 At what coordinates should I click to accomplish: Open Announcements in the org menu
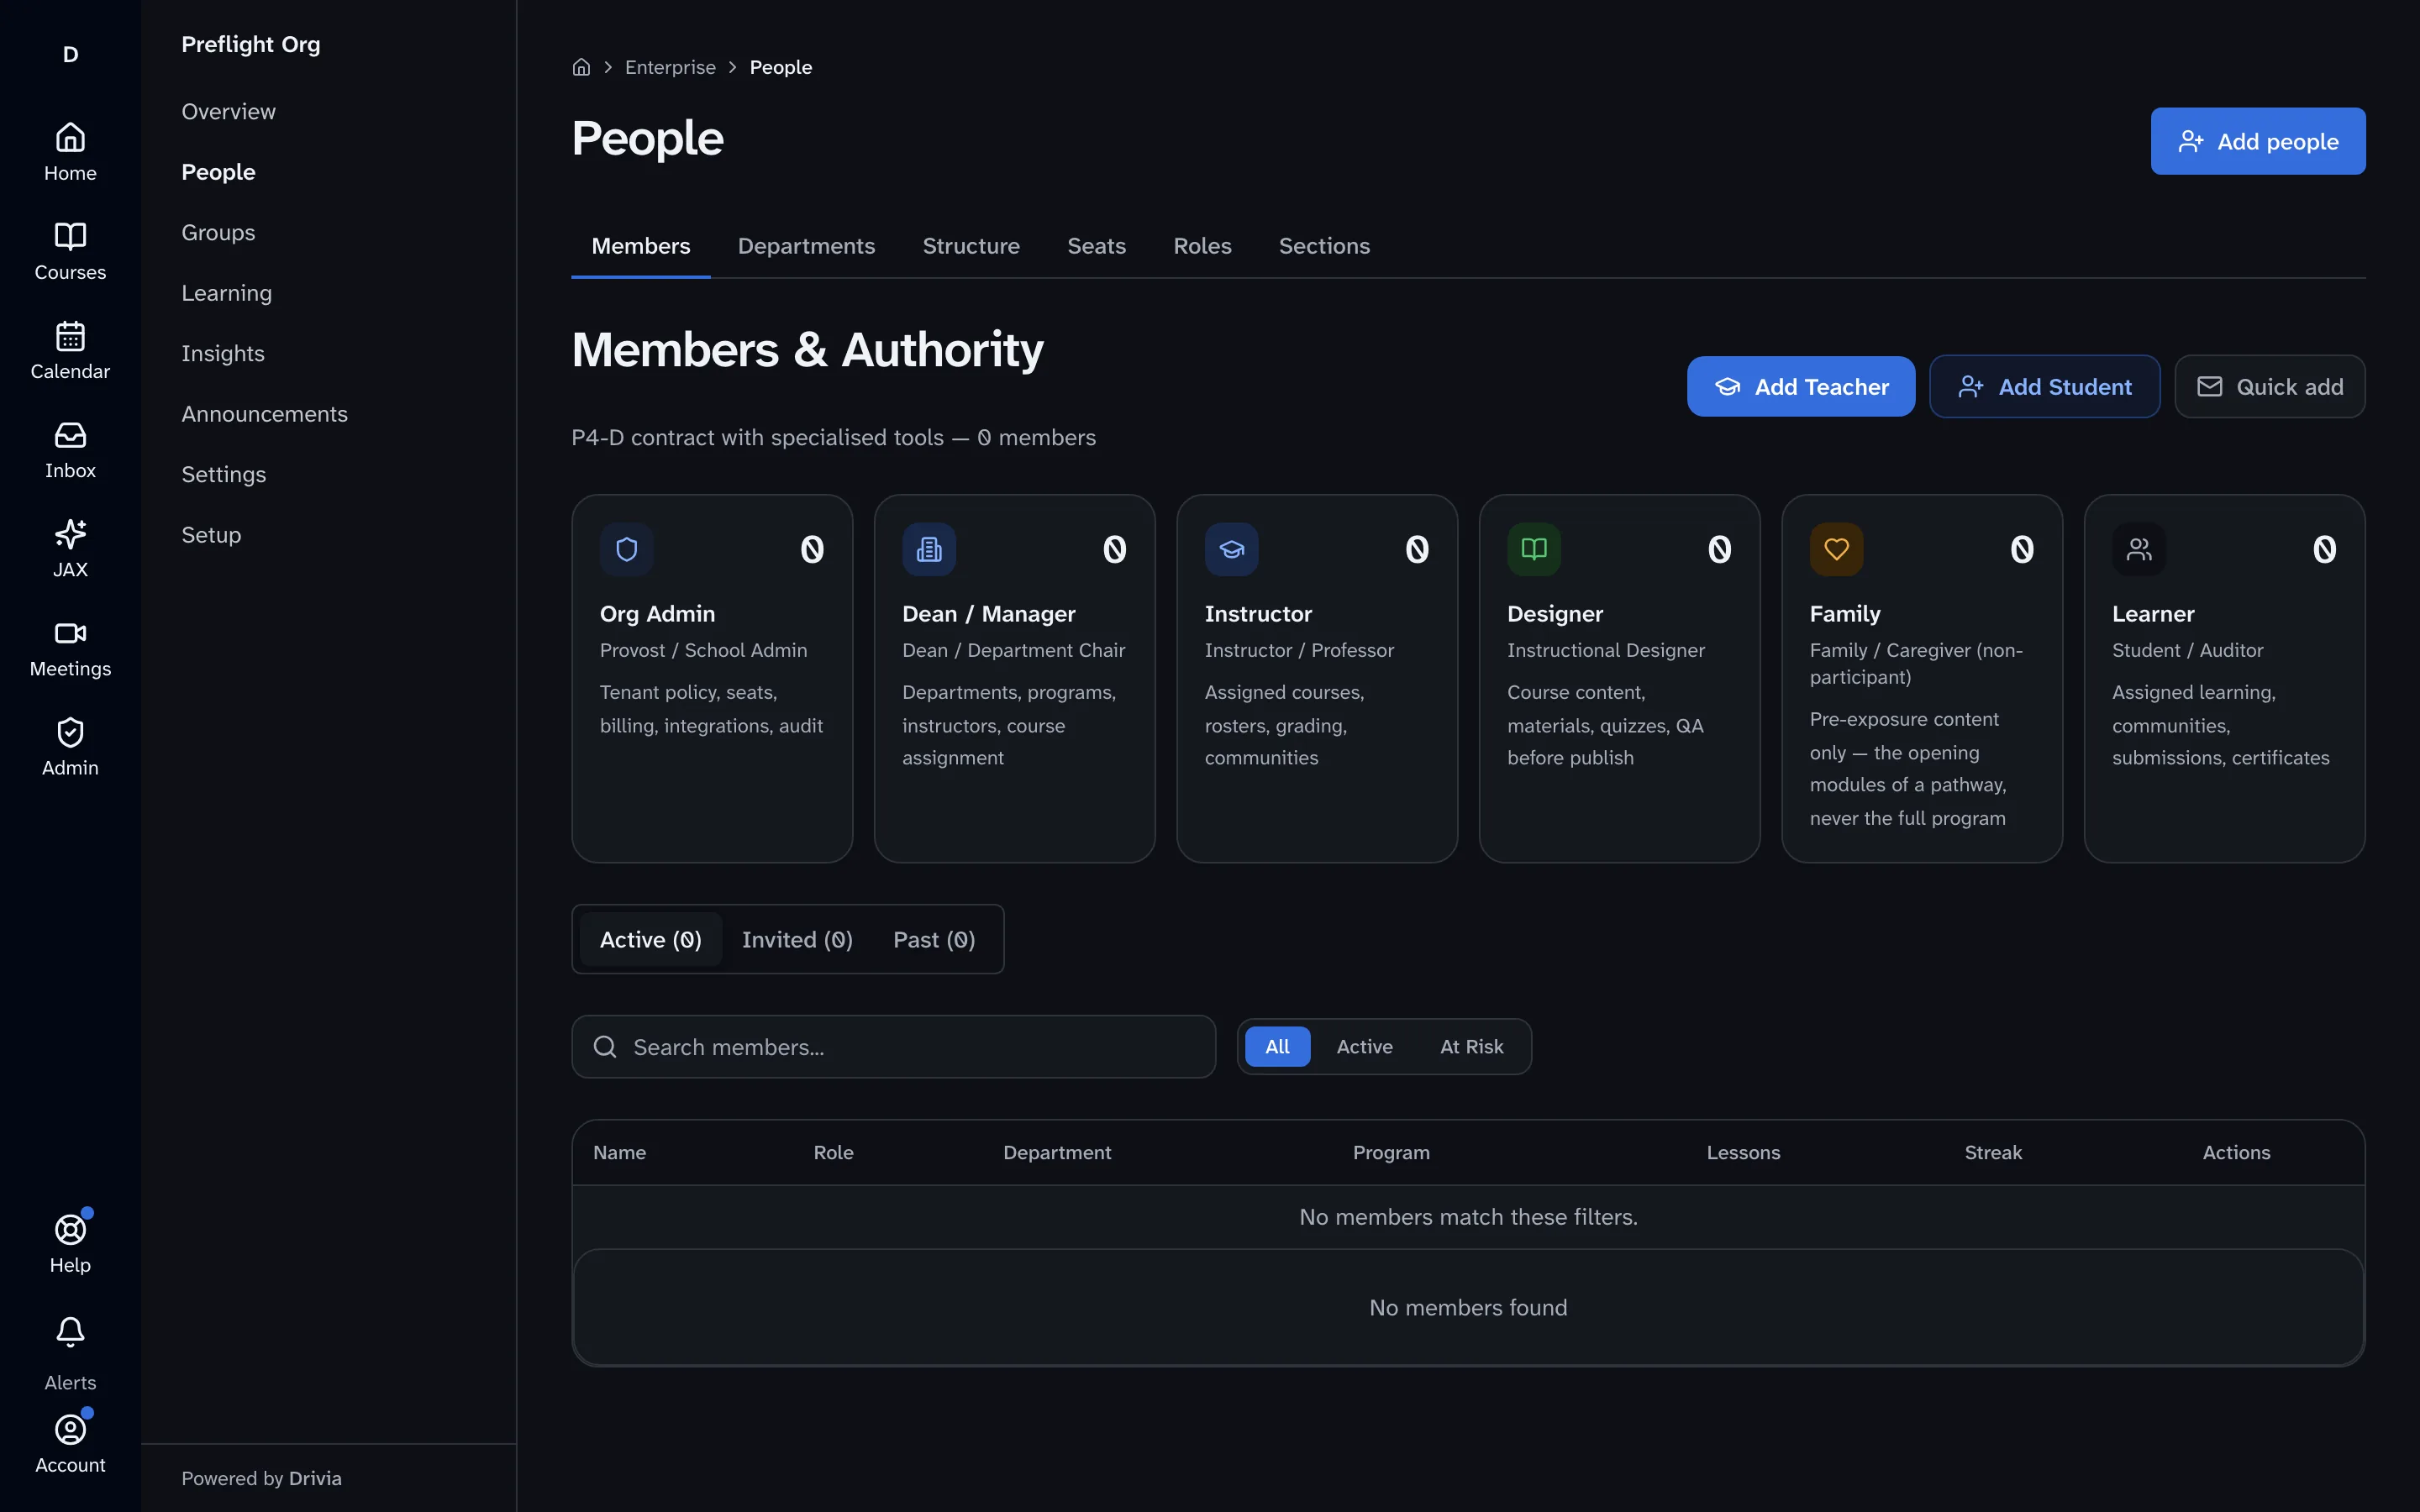(264, 414)
